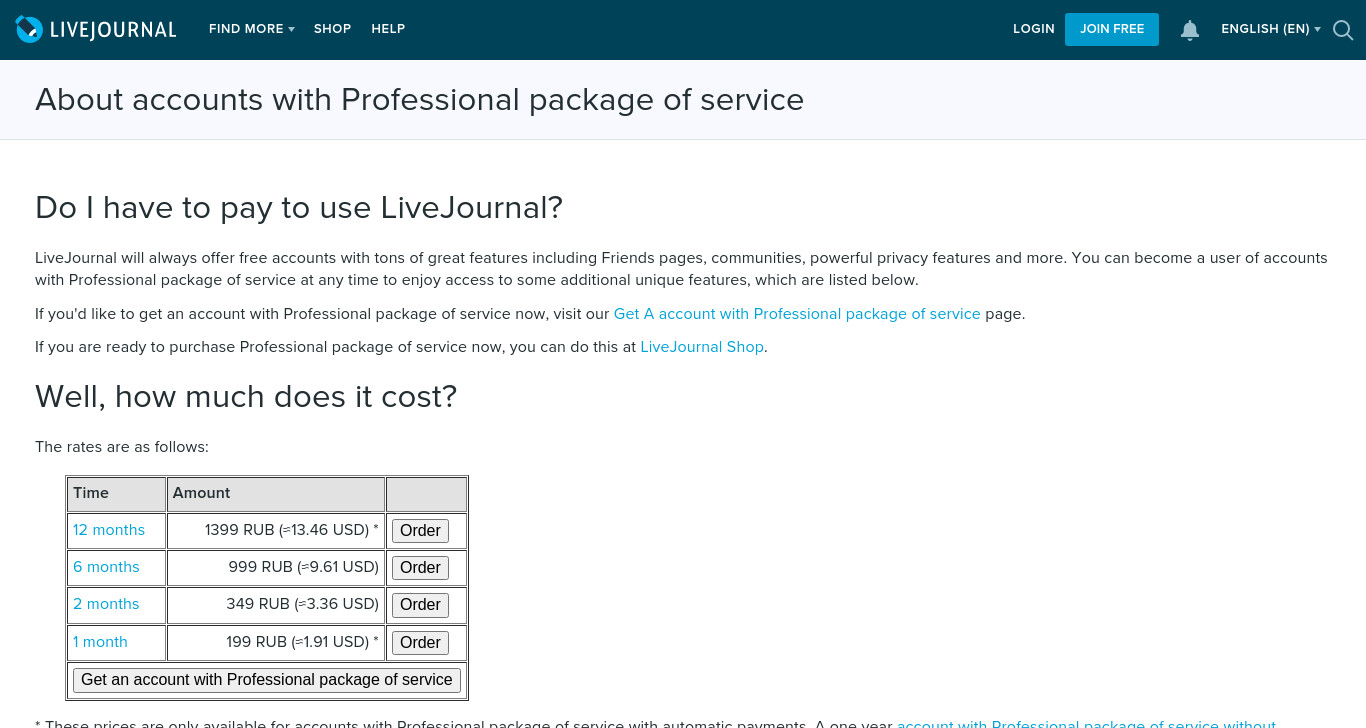1366x728 pixels.
Task: Order the 12 months package
Action: (420, 531)
